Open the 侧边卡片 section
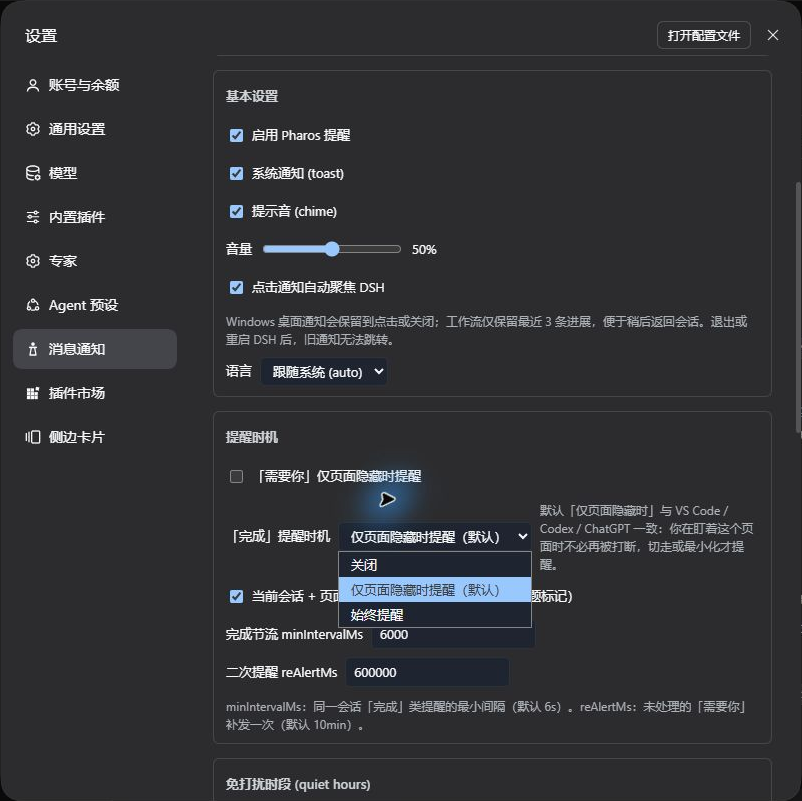802x801 pixels. tap(95, 437)
